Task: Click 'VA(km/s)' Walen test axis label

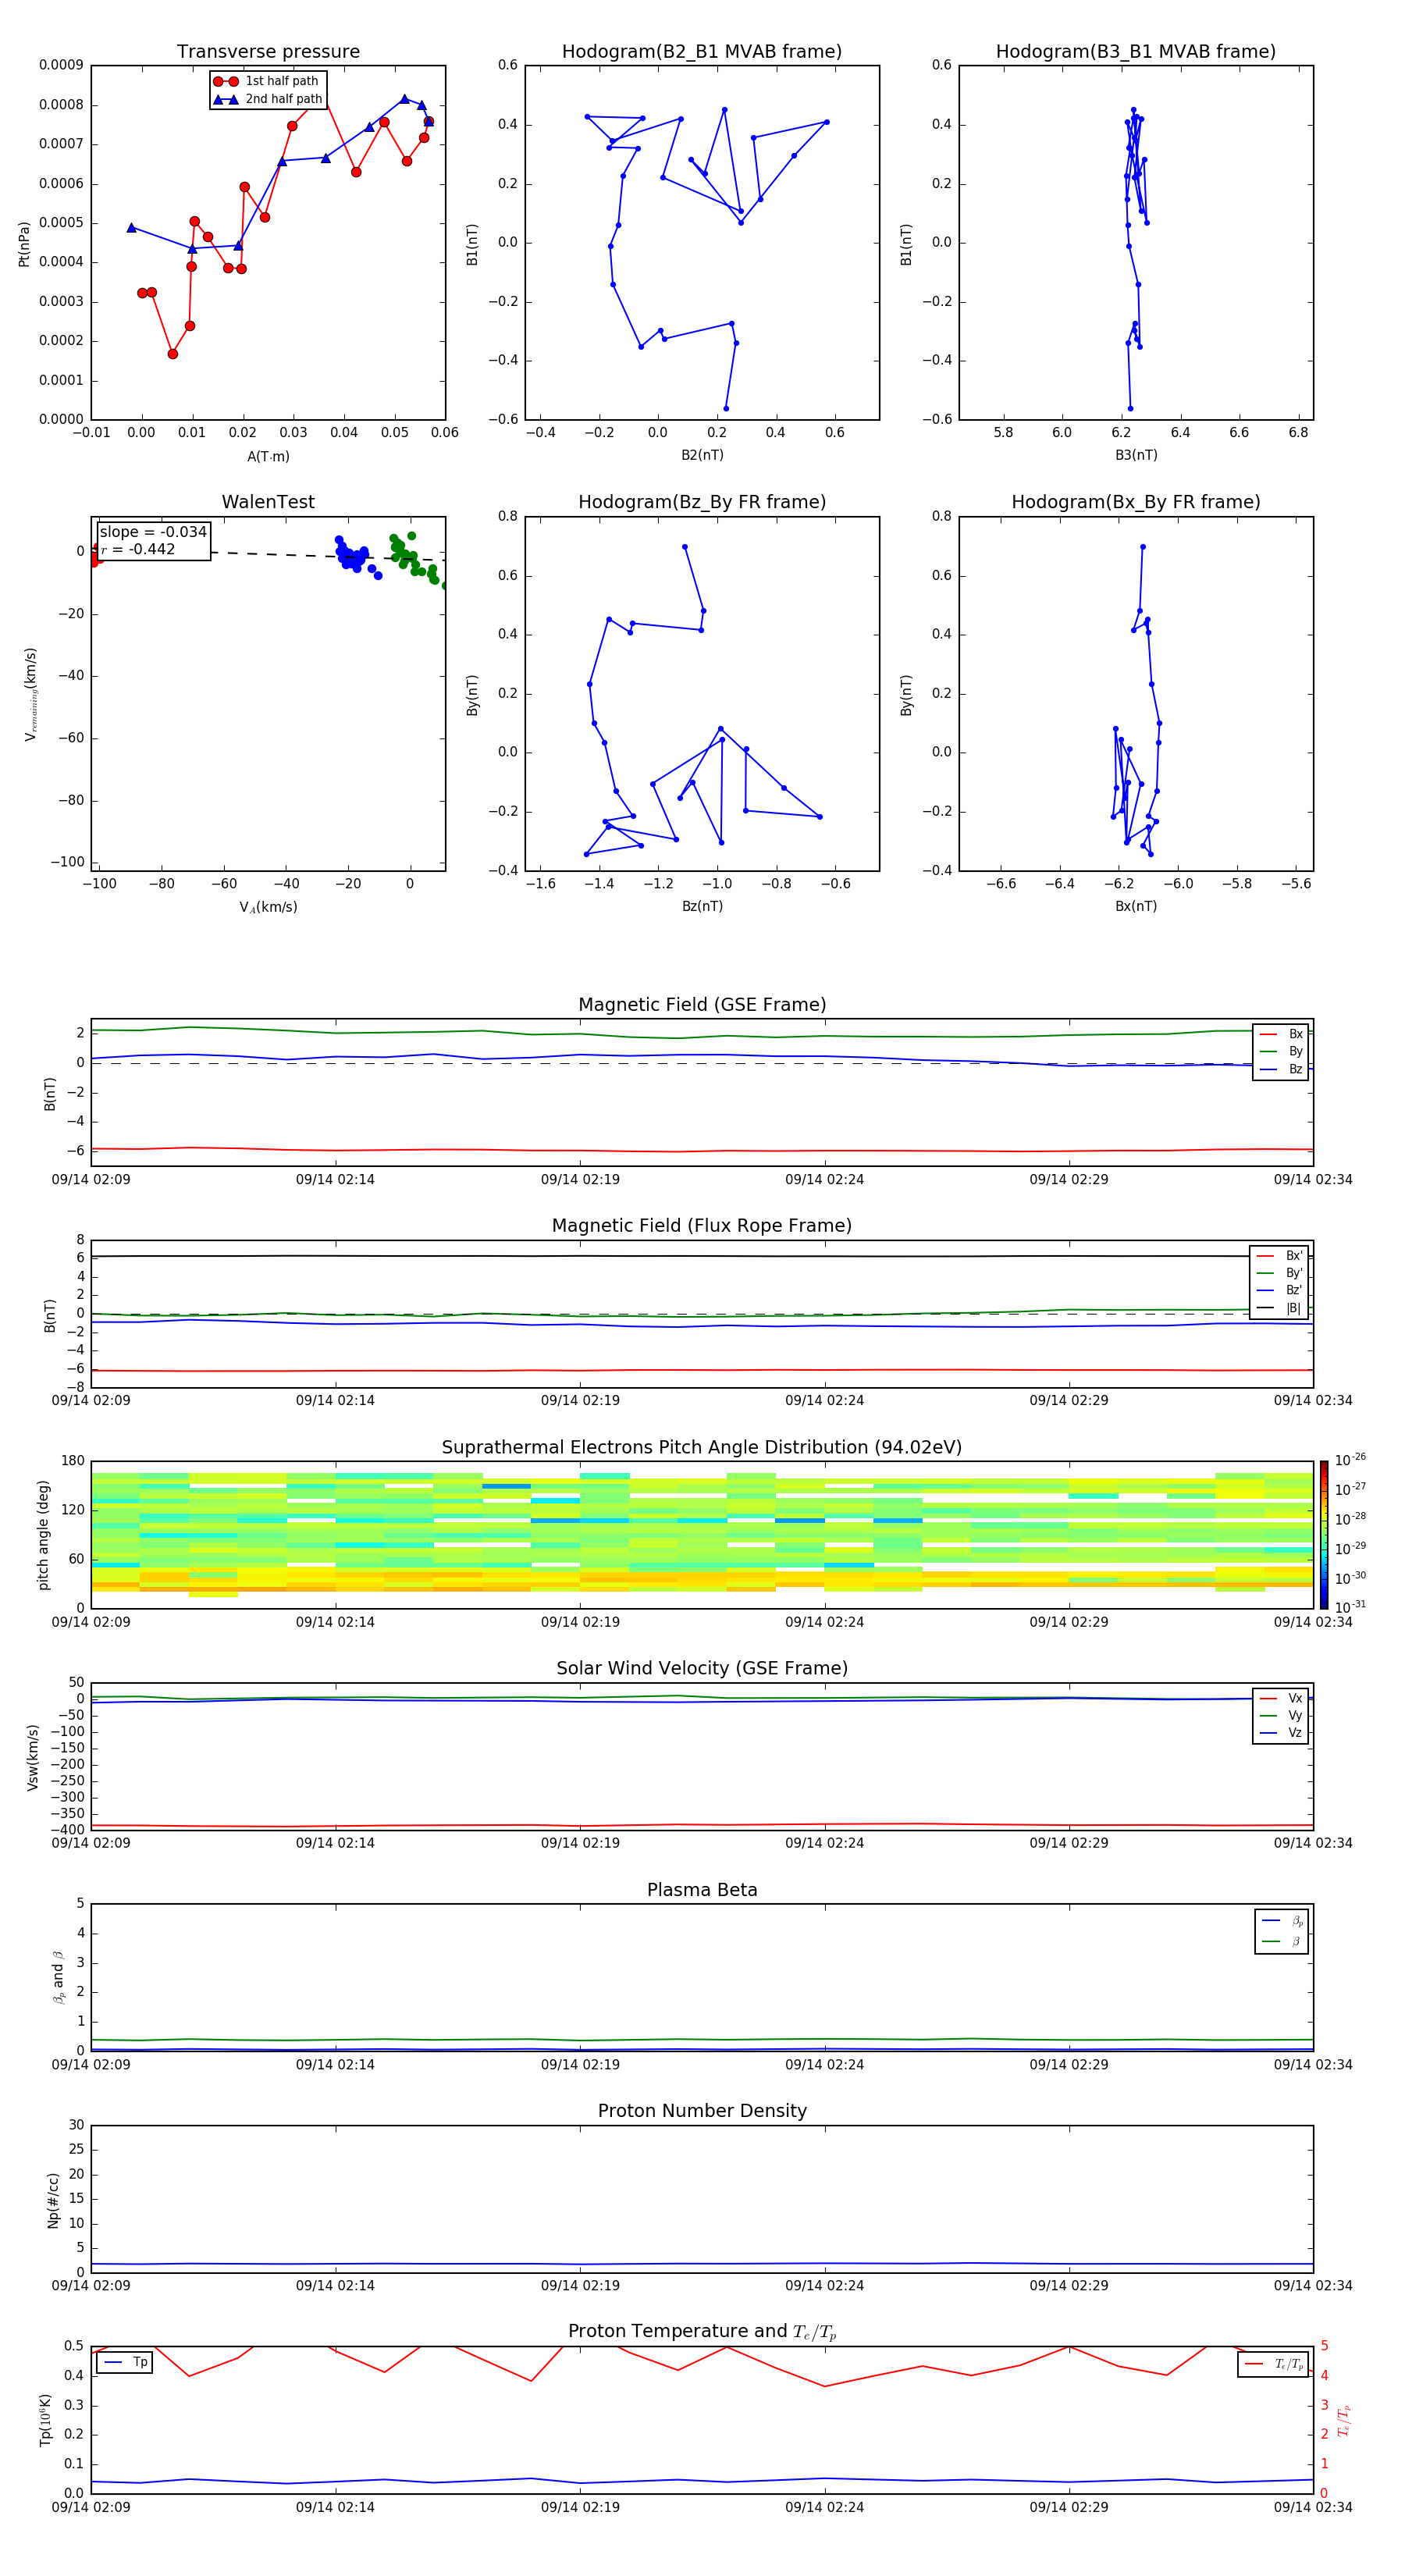Action: 268,907
